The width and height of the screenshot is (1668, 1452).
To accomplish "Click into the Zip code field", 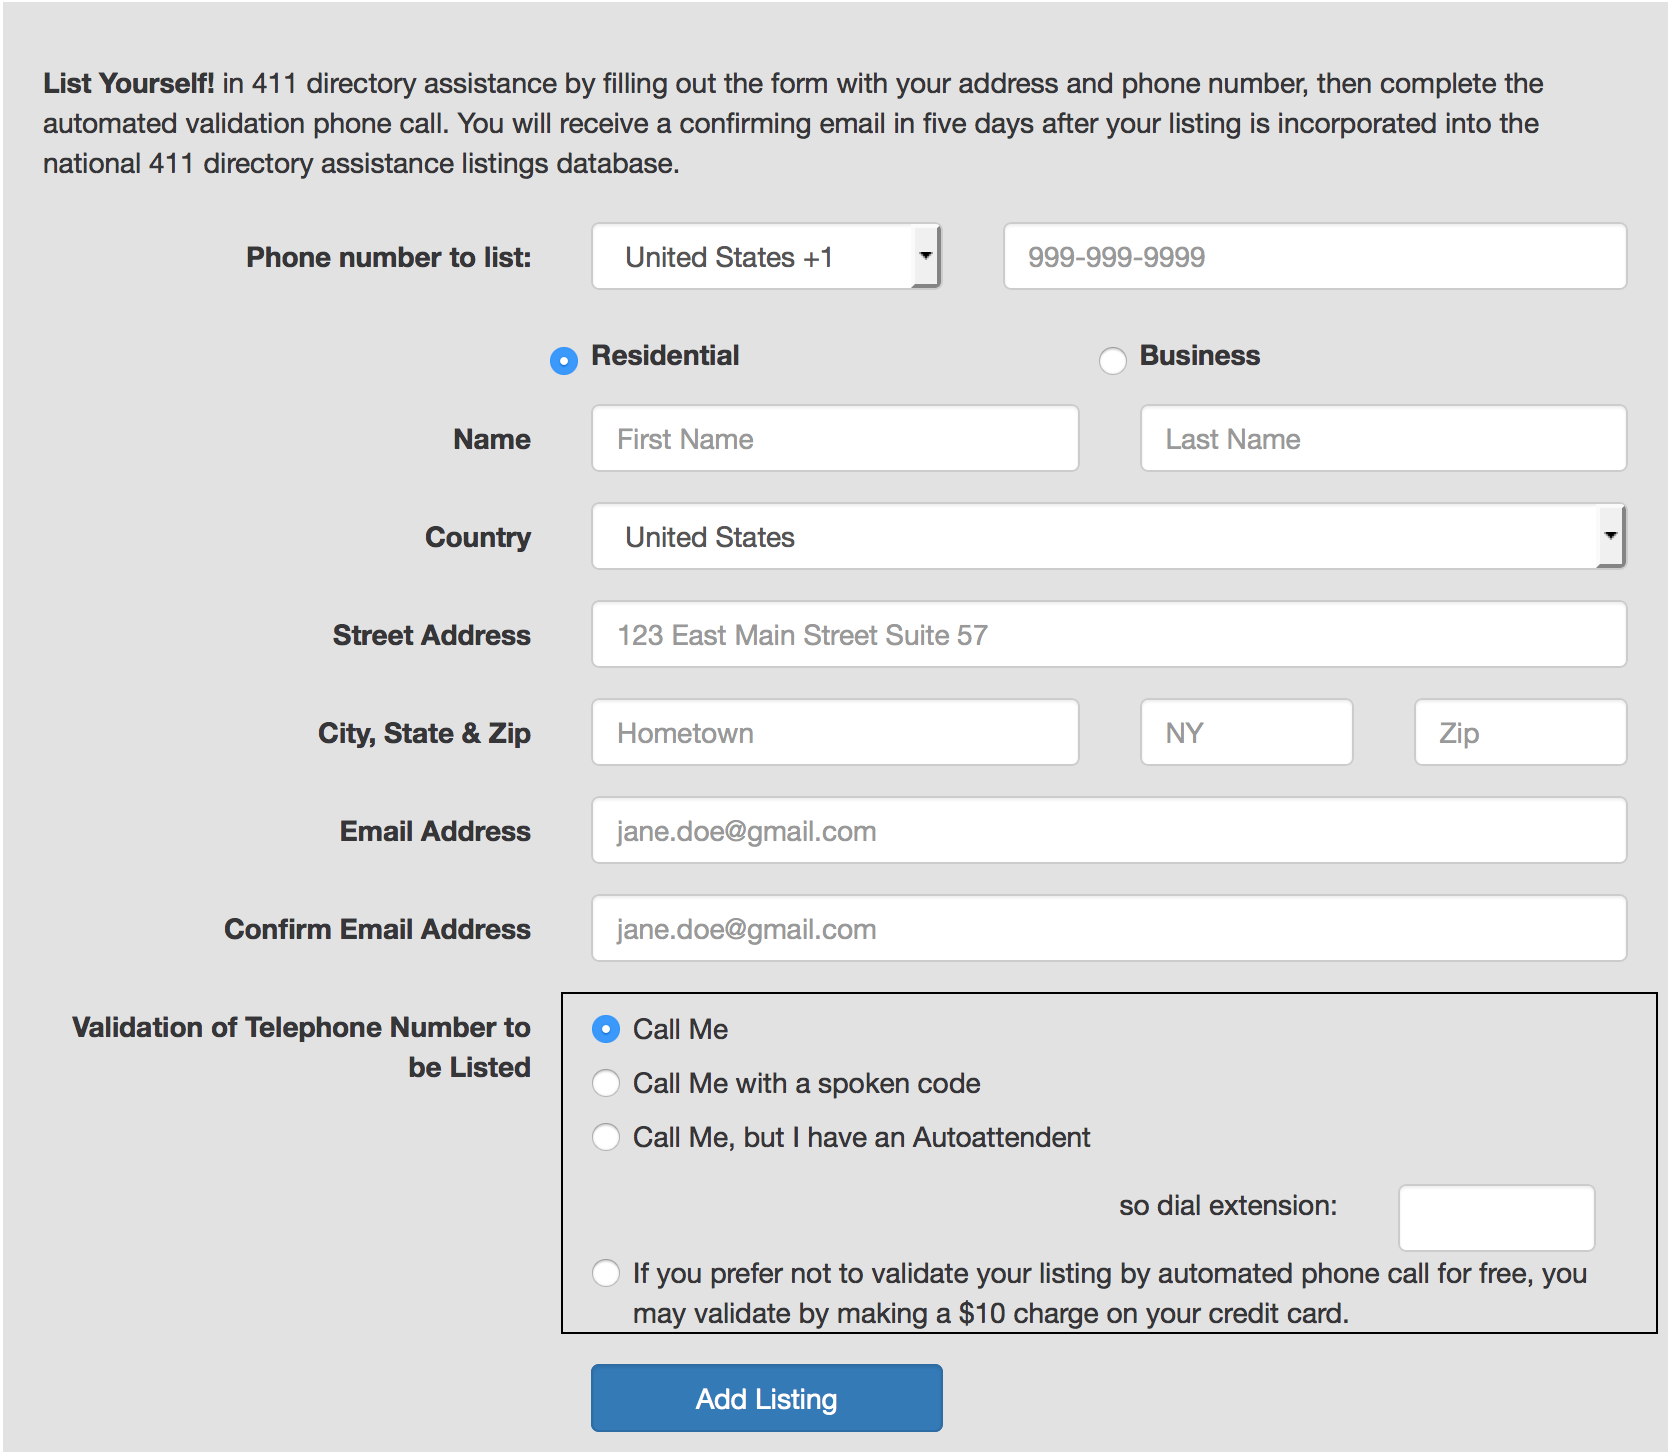I will (x=1519, y=733).
